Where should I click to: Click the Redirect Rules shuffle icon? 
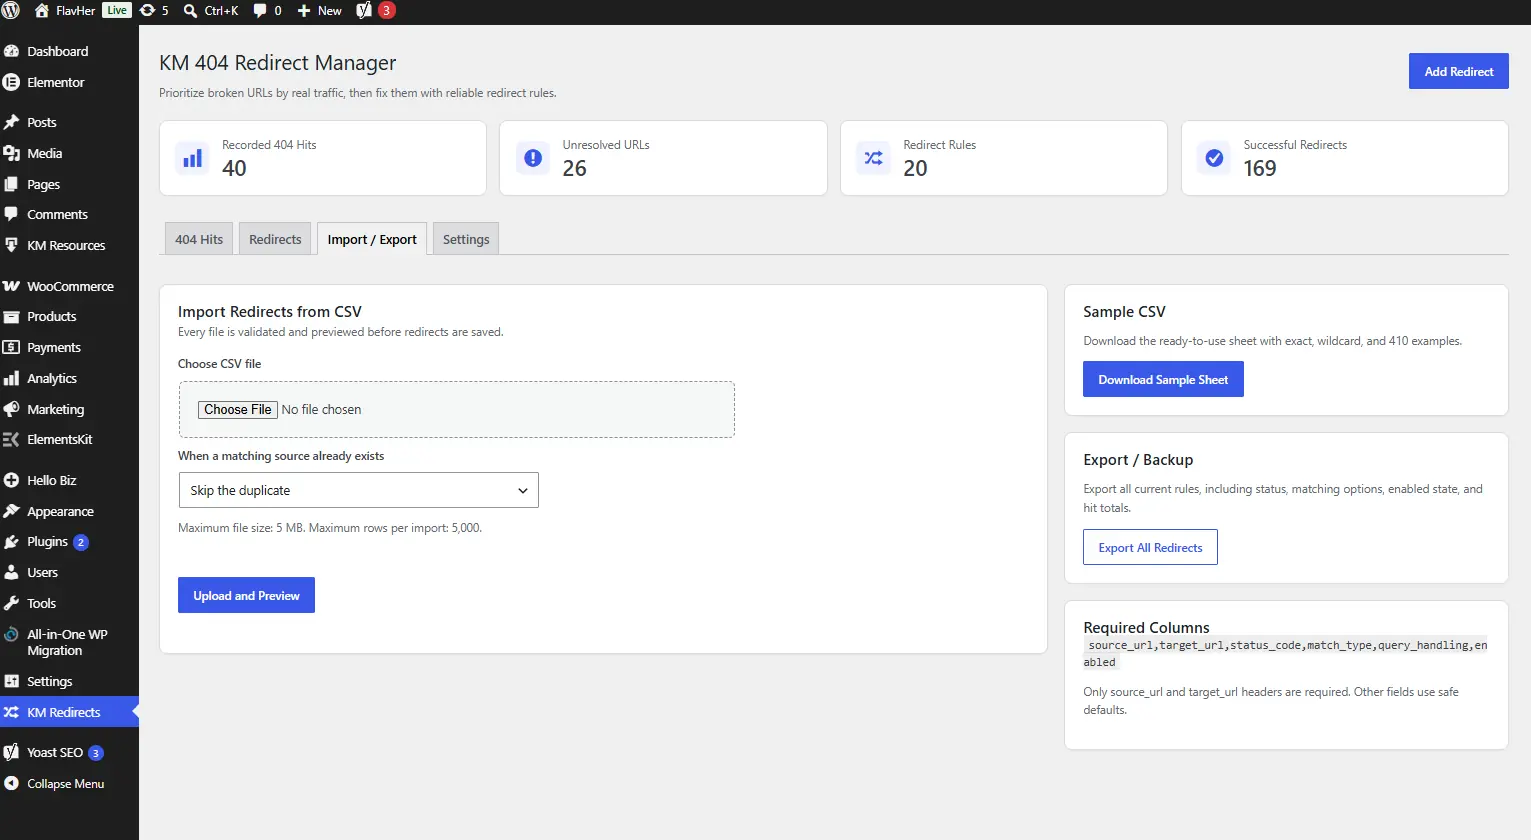(874, 158)
